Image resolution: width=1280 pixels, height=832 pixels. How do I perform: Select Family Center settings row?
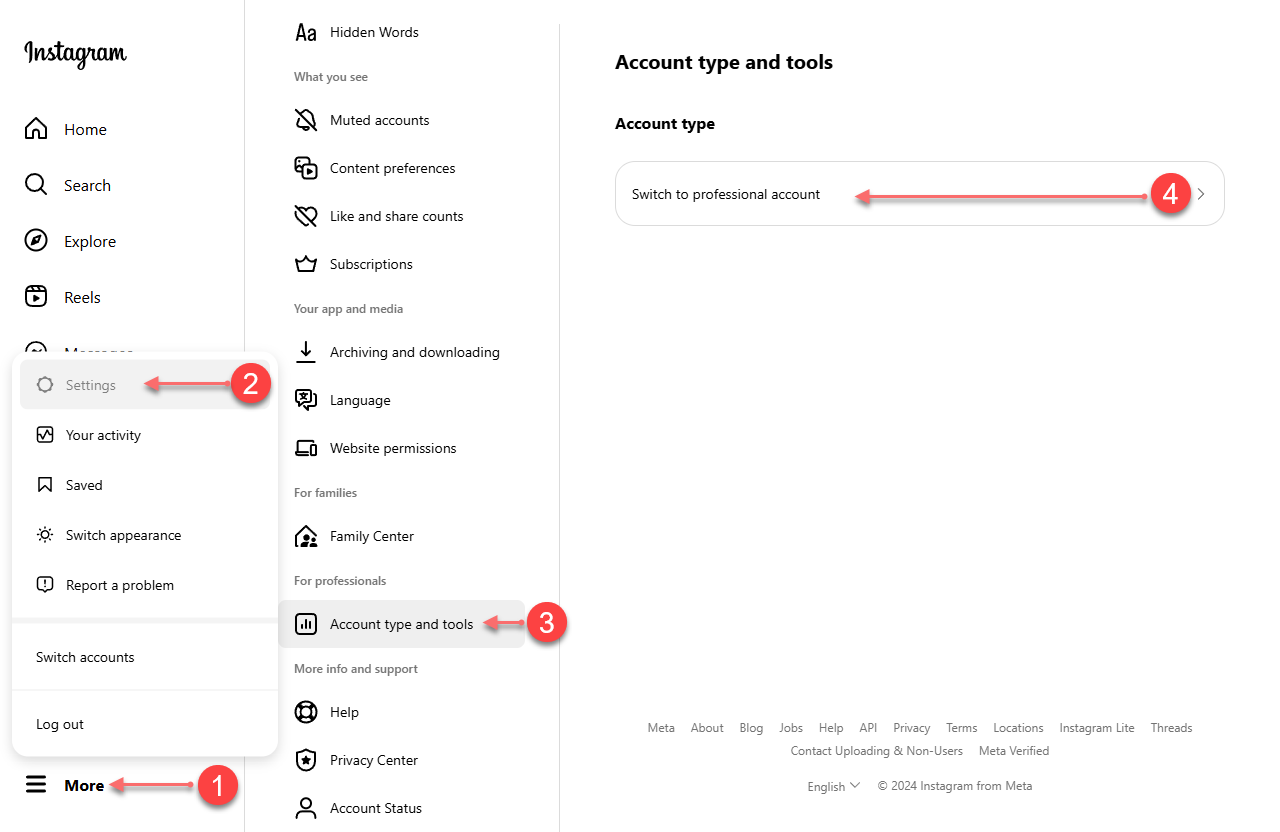(x=401, y=536)
